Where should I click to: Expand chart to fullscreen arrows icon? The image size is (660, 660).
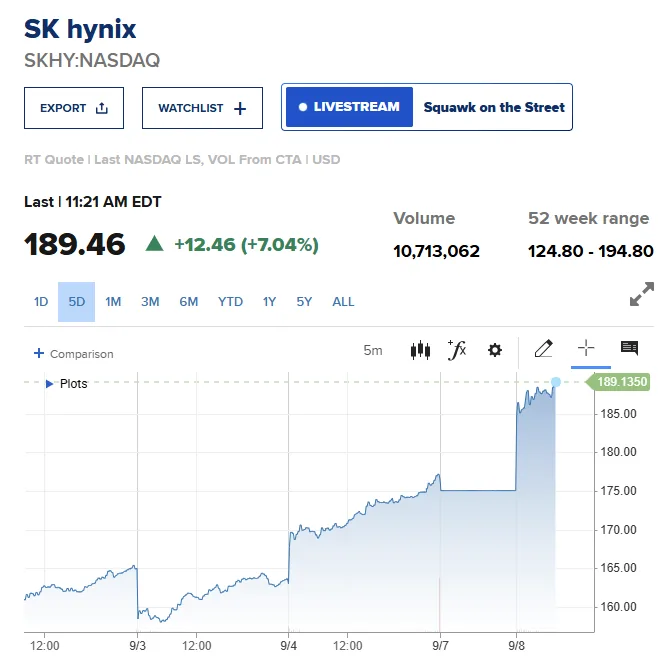pyautogui.click(x=642, y=294)
